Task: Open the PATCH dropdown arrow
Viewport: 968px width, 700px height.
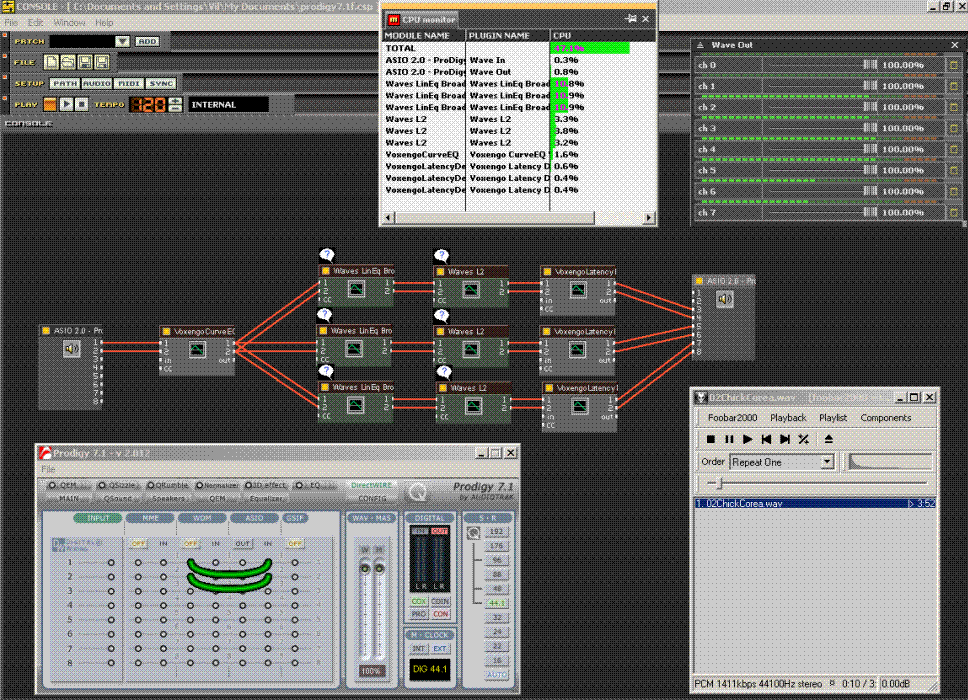Action: tap(122, 41)
